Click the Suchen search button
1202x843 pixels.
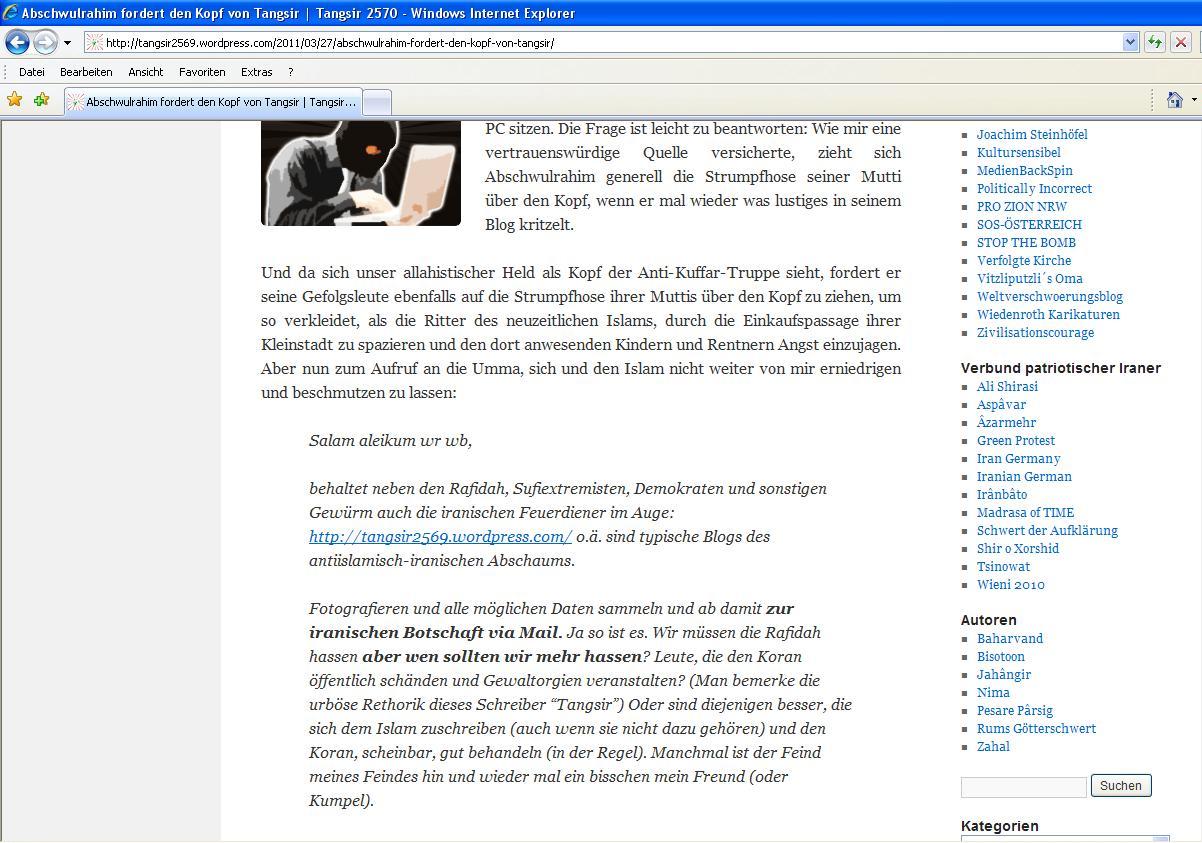[x=1120, y=786]
